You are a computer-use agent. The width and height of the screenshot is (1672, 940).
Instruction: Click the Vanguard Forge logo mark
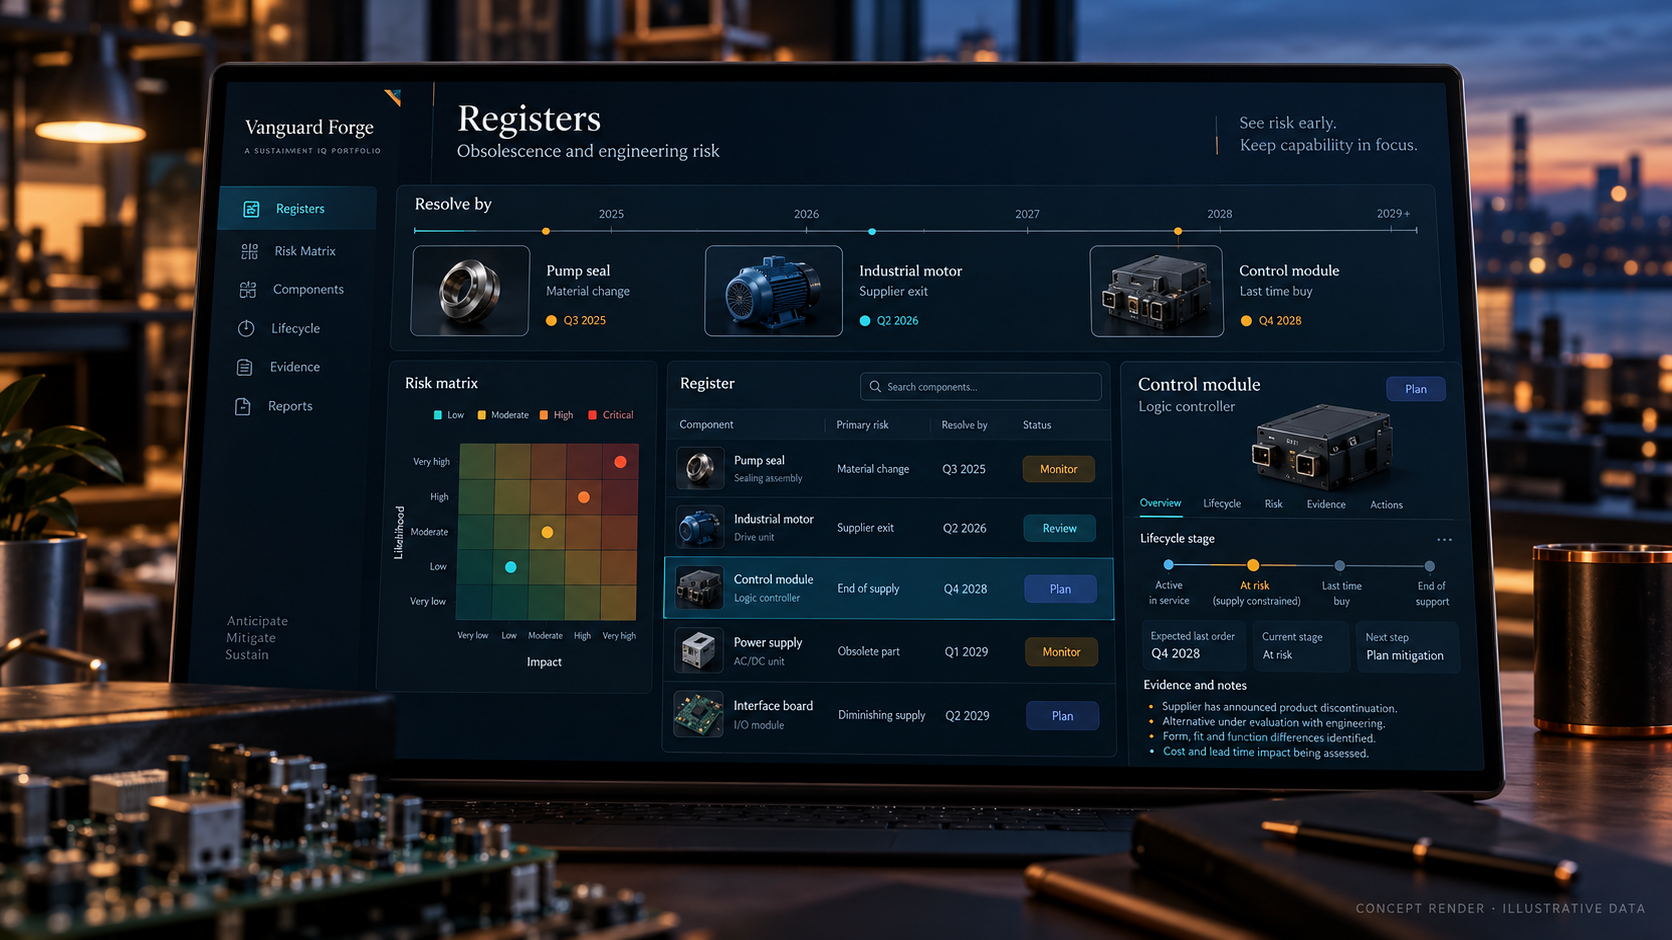393,97
